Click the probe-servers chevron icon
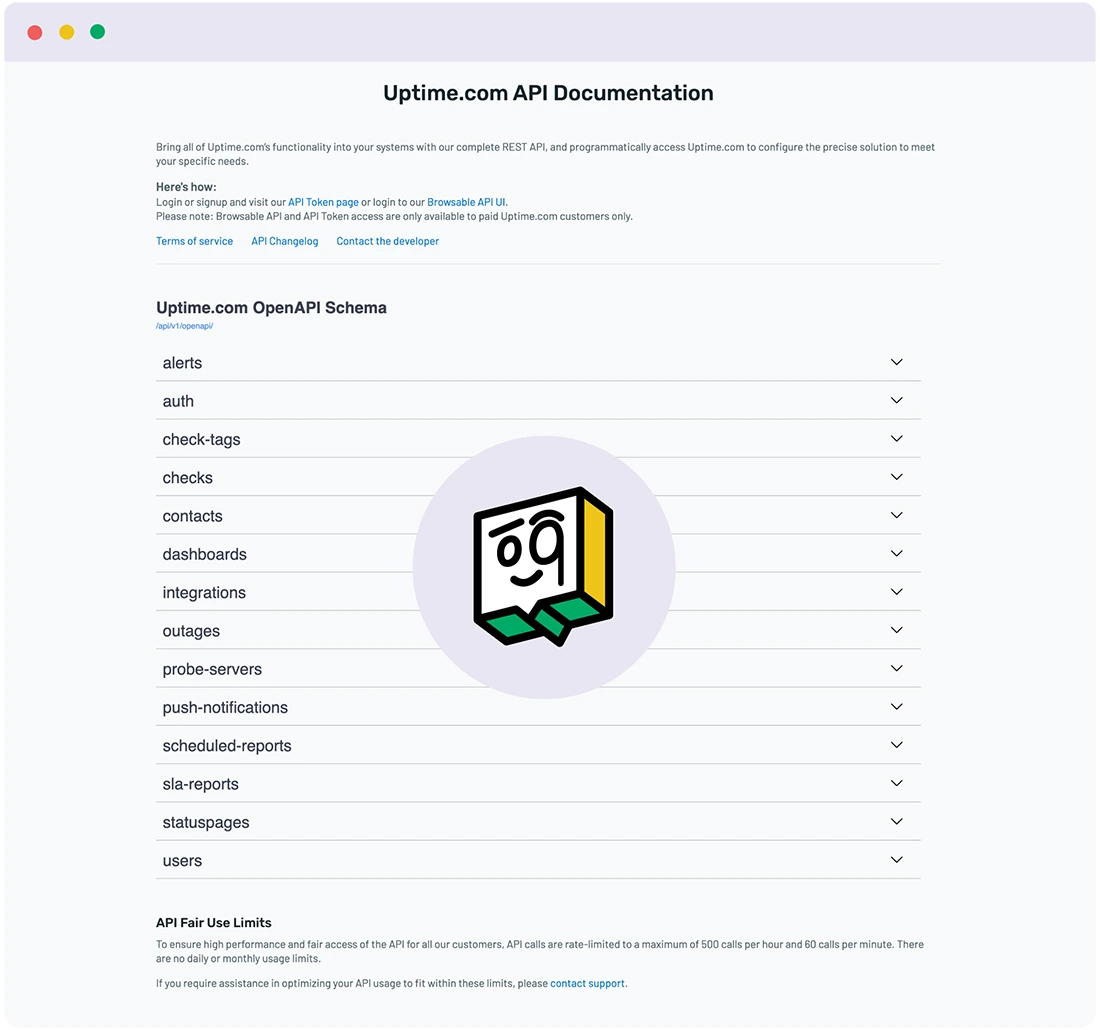This screenshot has height=1030, width=1100. click(896, 668)
